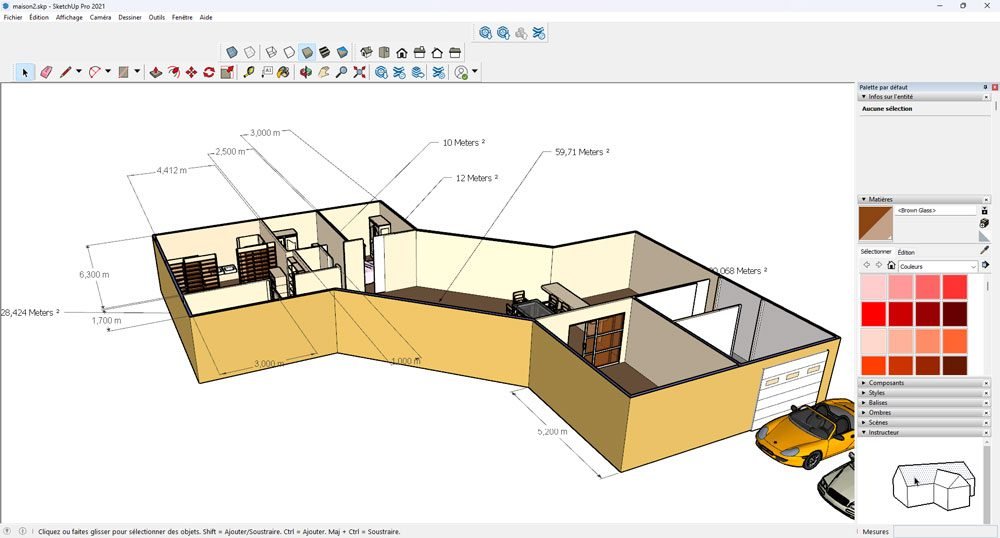
Task: Open the Dessiner menu
Action: 130,17
